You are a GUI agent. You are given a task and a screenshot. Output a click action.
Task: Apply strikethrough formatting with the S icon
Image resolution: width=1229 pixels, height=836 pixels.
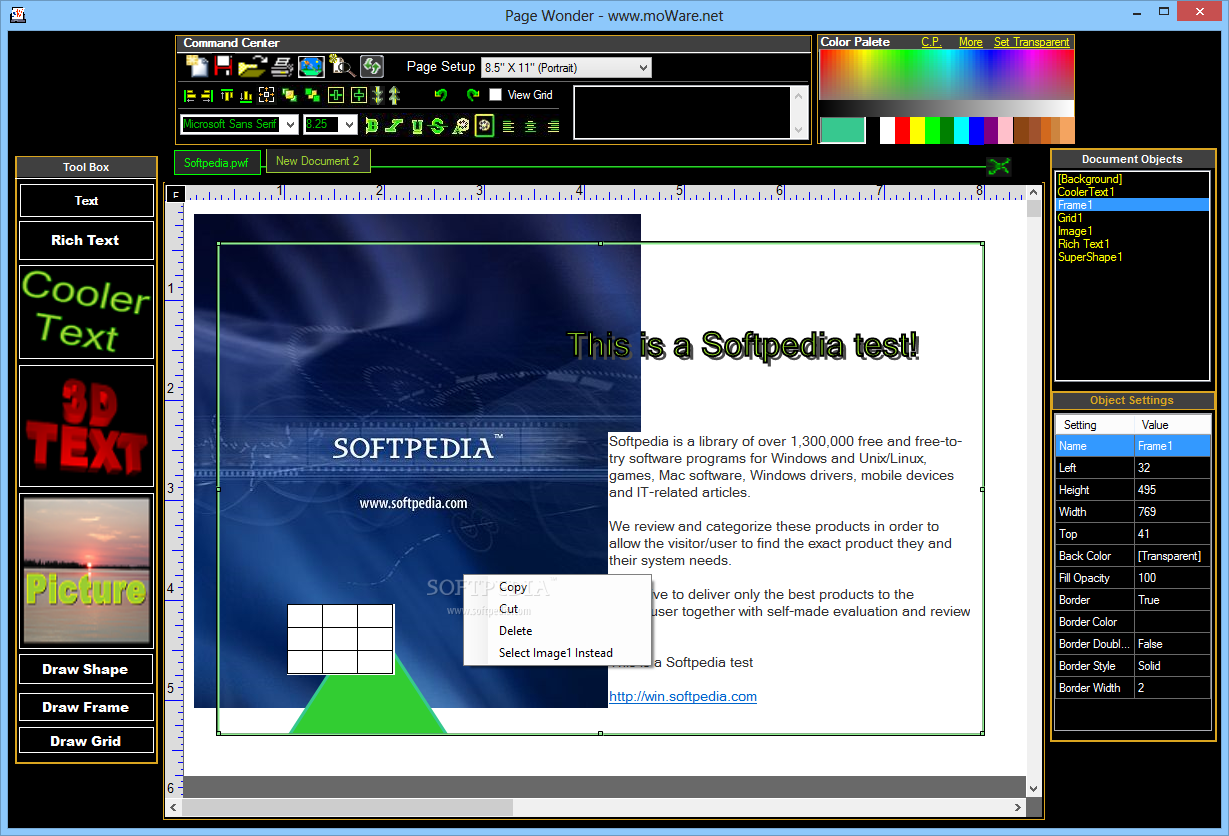pyautogui.click(x=437, y=125)
